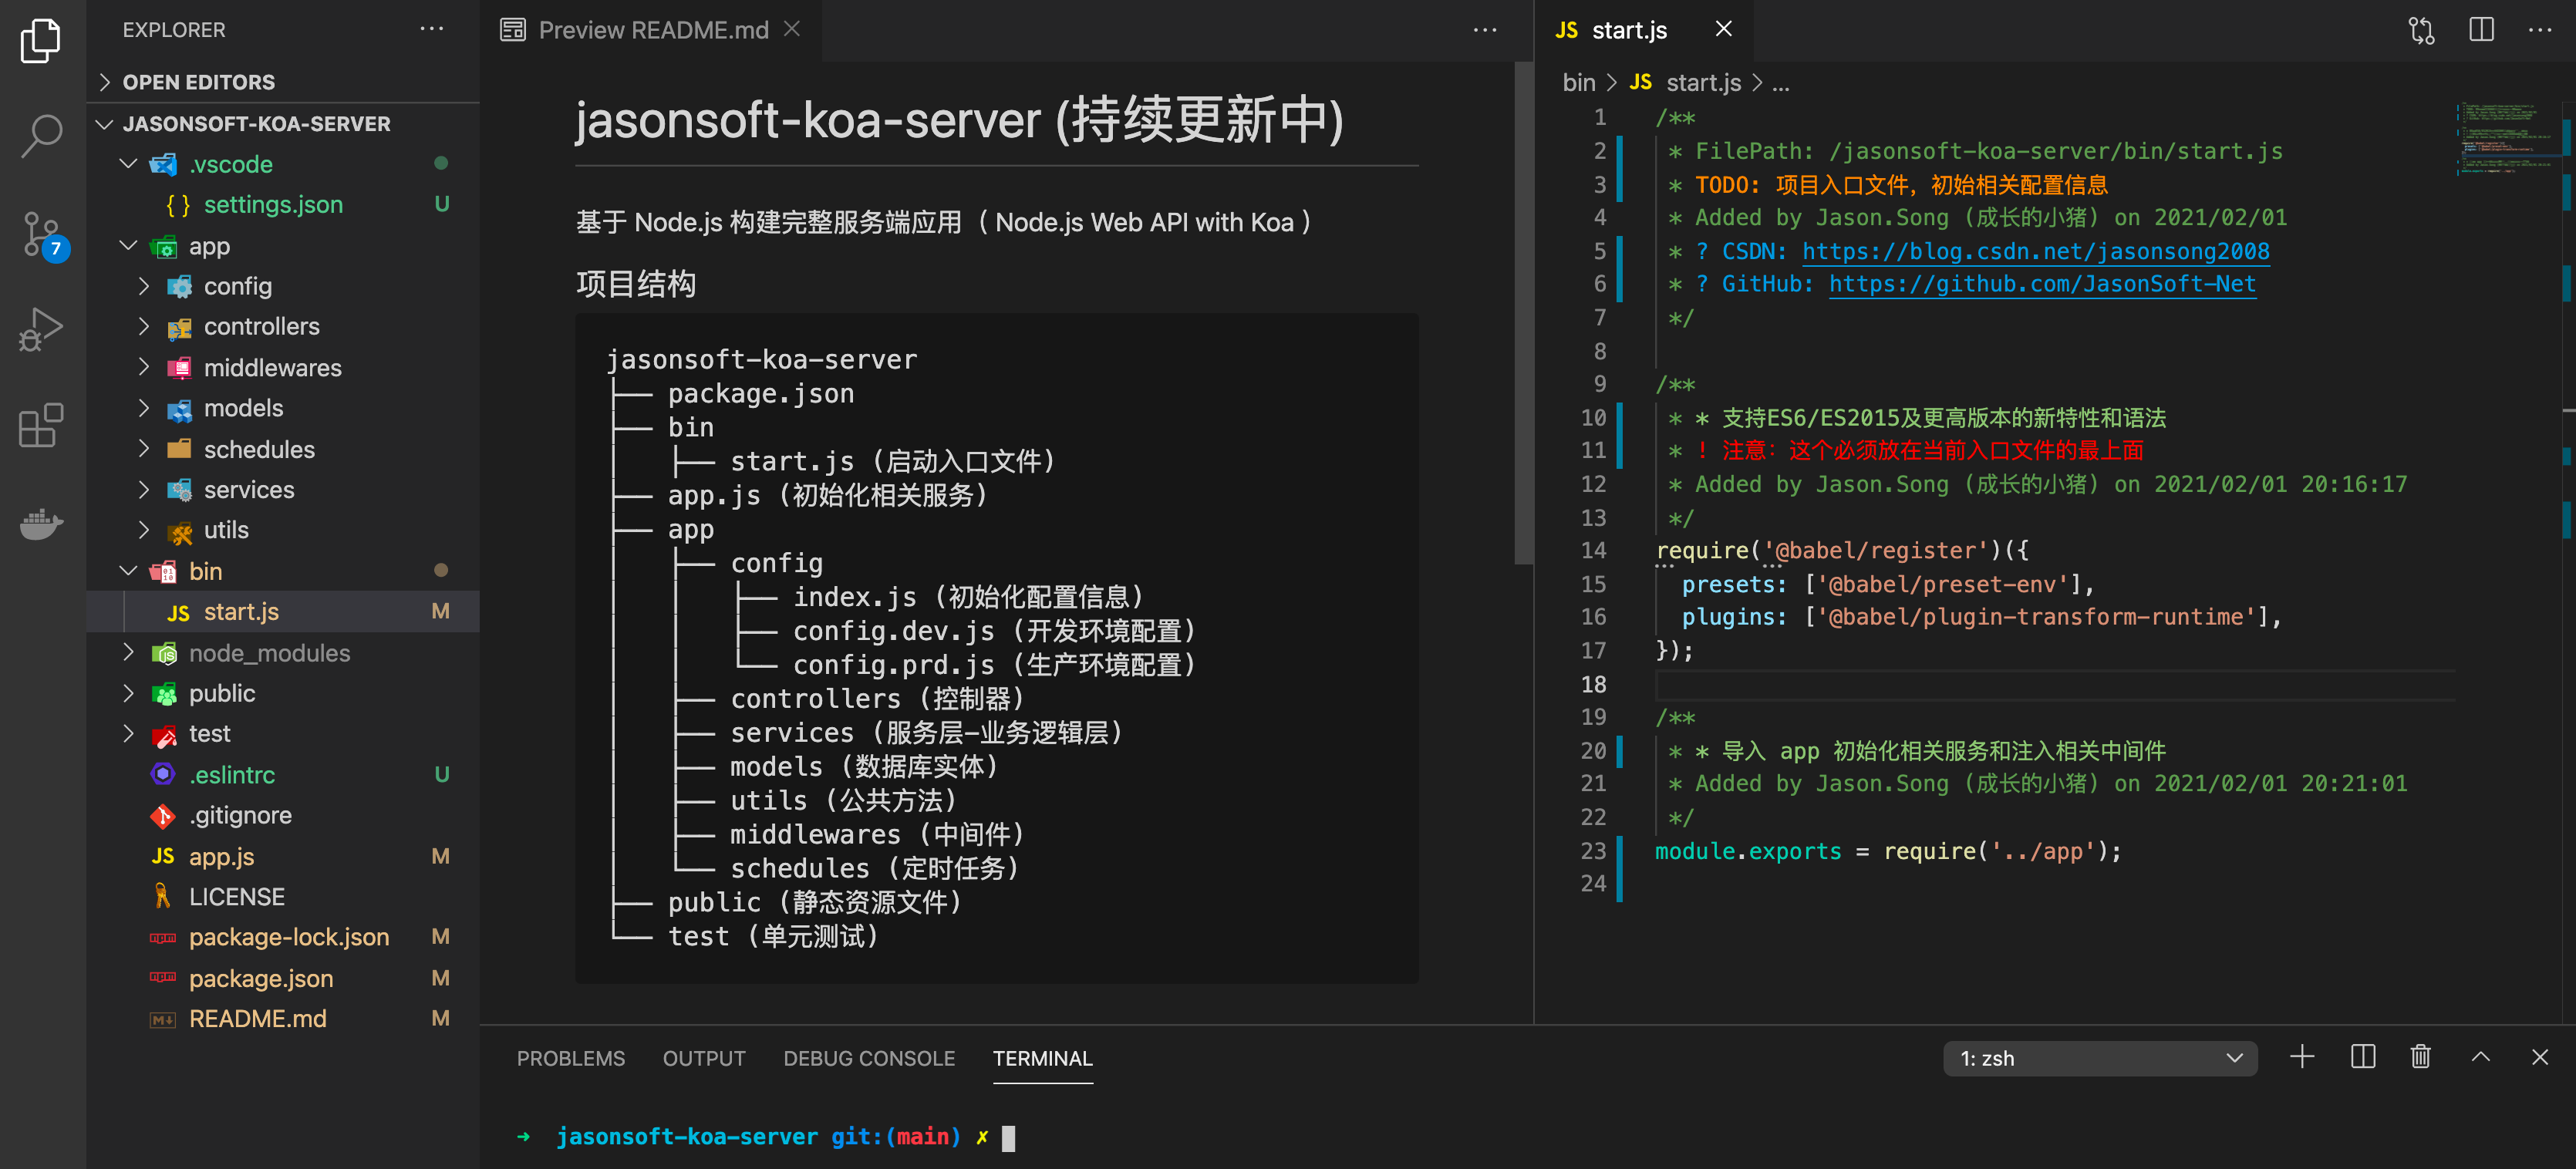
Task: Switch to Preview README.md tab
Action: click(652, 30)
